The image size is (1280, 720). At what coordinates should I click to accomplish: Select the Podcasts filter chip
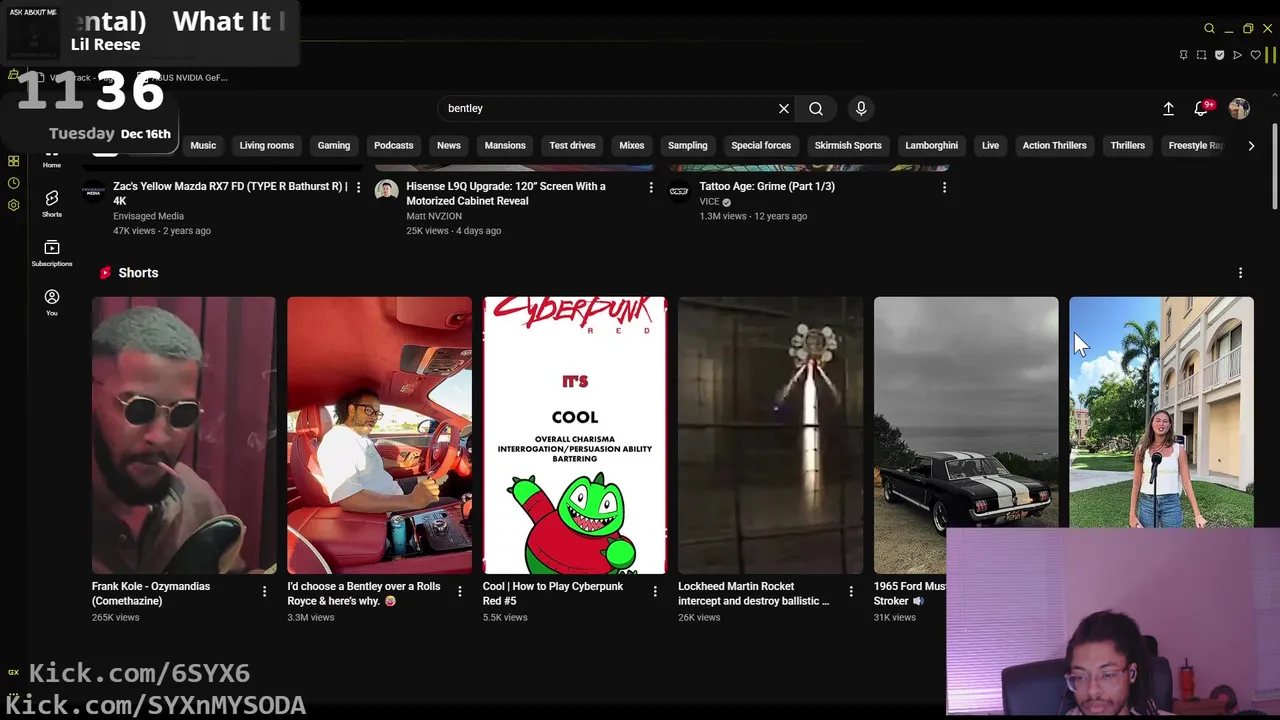click(393, 145)
